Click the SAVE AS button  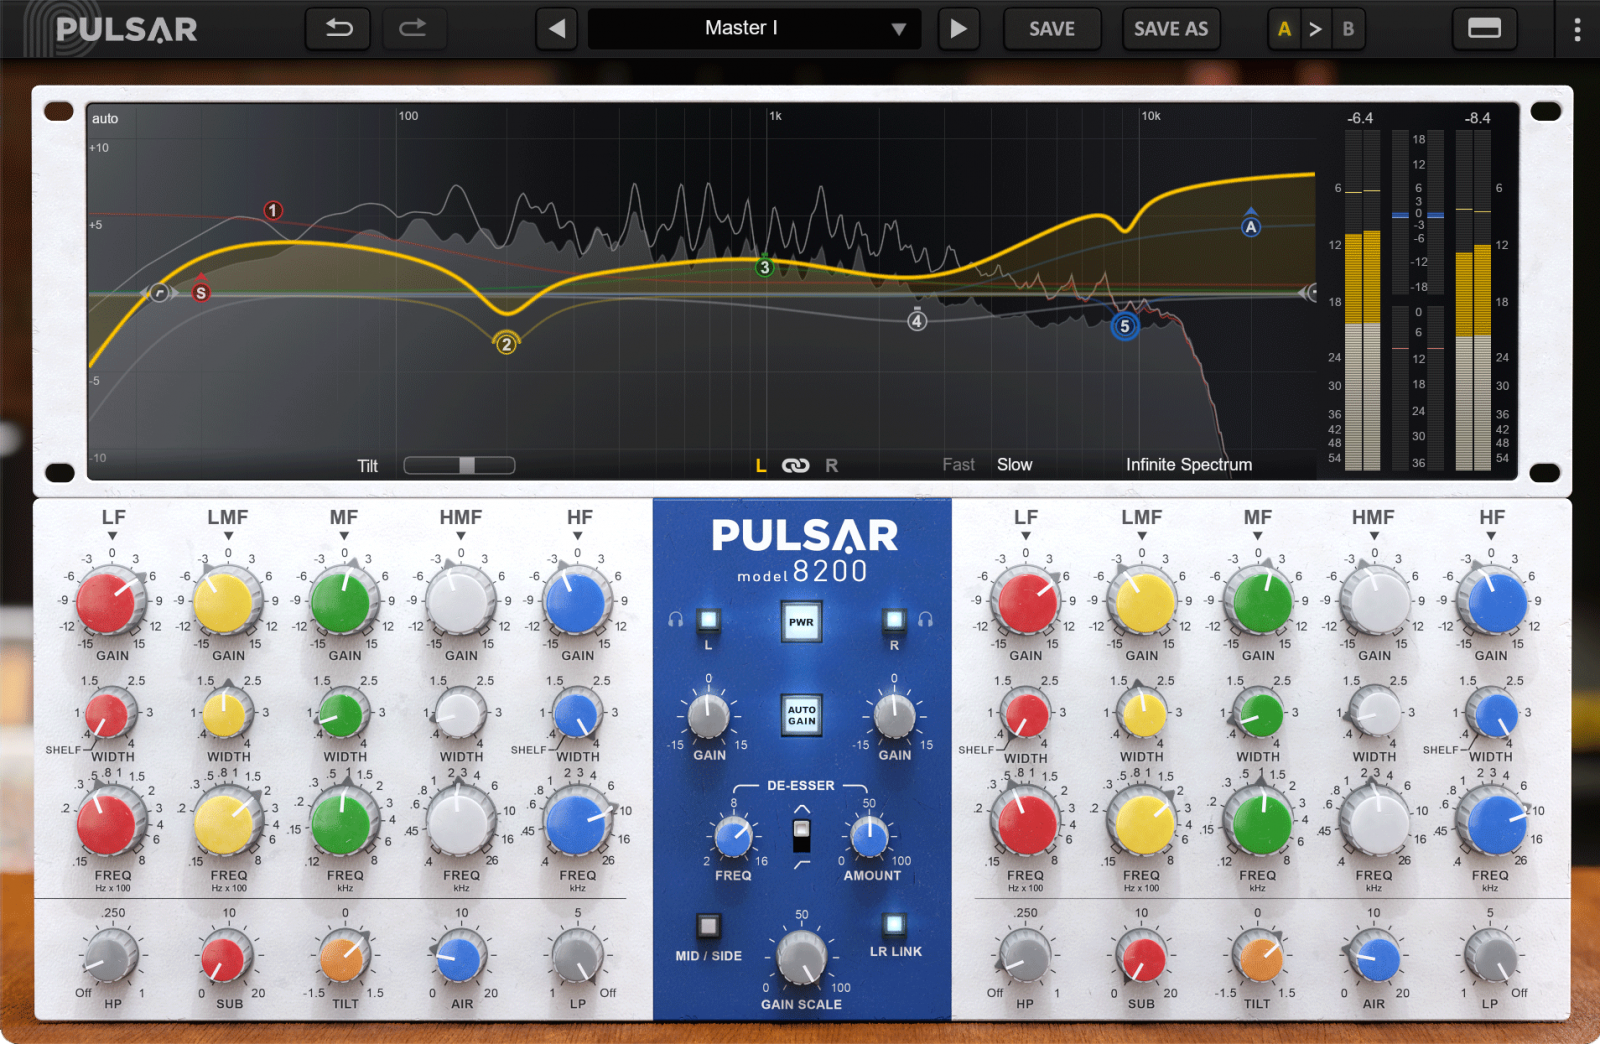(1171, 28)
